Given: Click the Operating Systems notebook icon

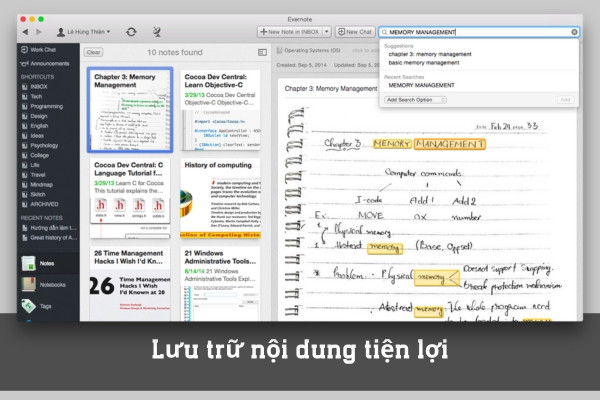Looking at the screenshot, I should point(280,51).
